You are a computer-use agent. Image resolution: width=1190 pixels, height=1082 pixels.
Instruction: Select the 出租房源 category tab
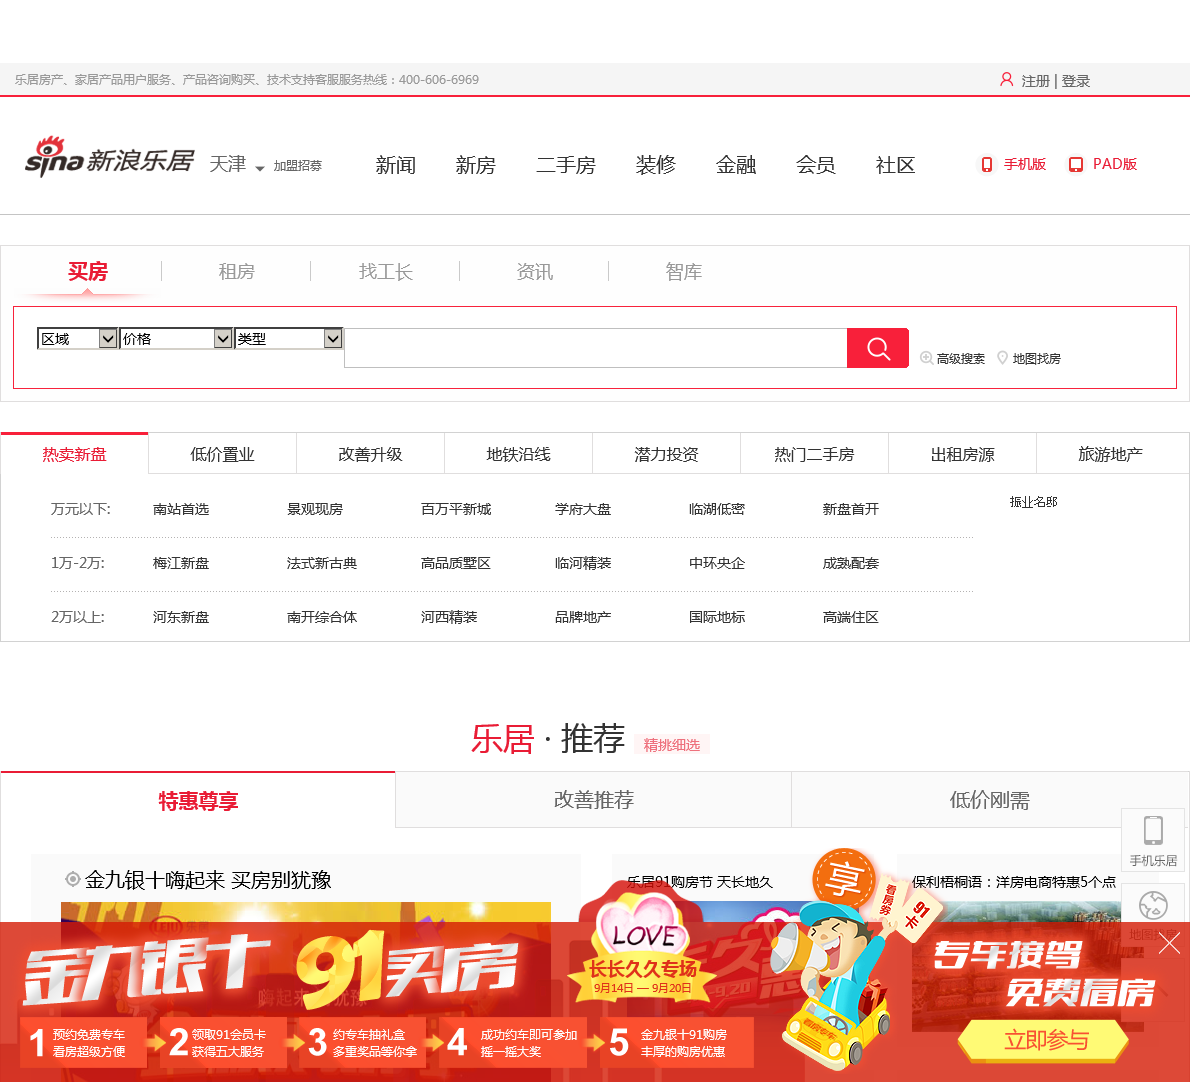(962, 454)
